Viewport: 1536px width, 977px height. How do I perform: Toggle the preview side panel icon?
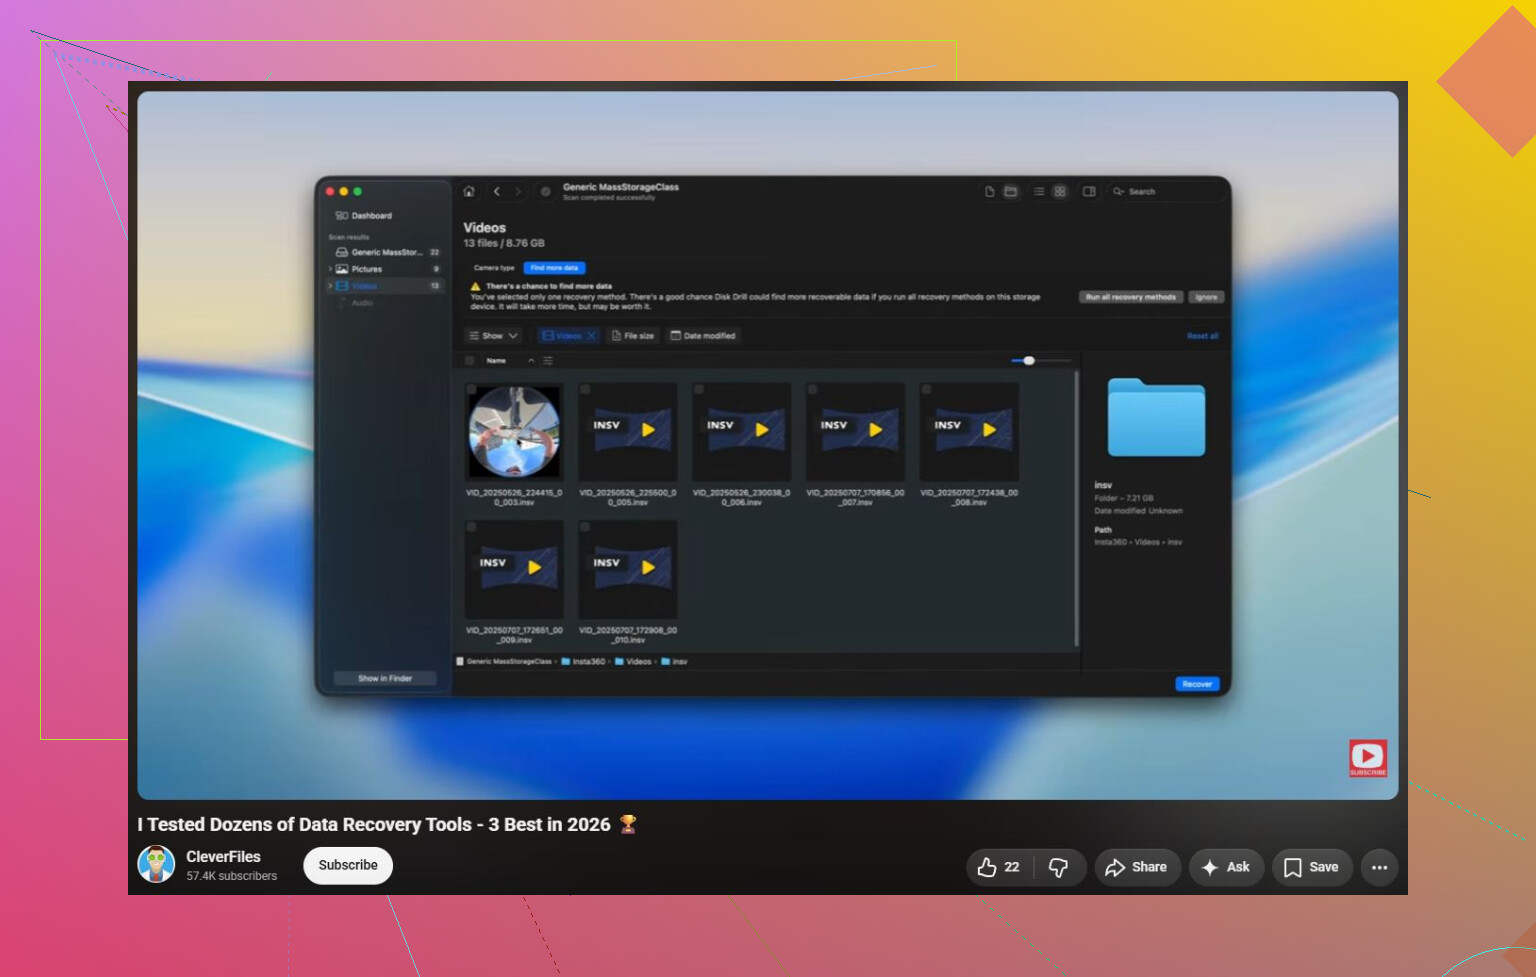pyautogui.click(x=1089, y=191)
